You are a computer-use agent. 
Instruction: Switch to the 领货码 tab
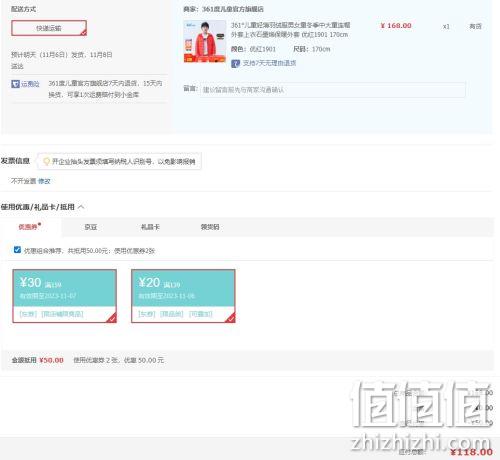[x=210, y=227]
